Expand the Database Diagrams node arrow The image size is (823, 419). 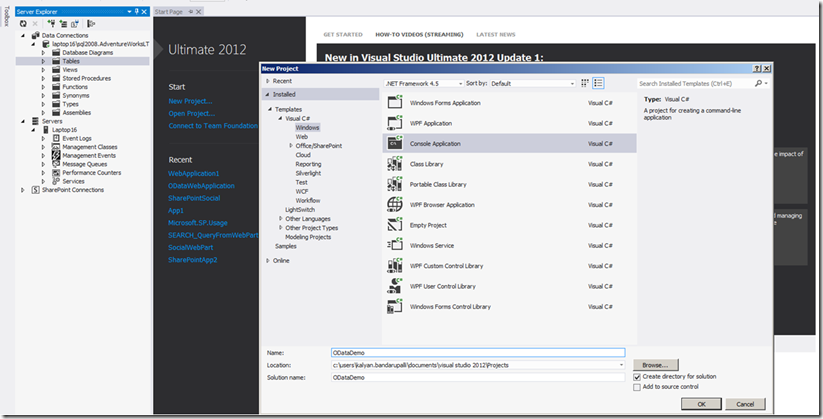44,53
